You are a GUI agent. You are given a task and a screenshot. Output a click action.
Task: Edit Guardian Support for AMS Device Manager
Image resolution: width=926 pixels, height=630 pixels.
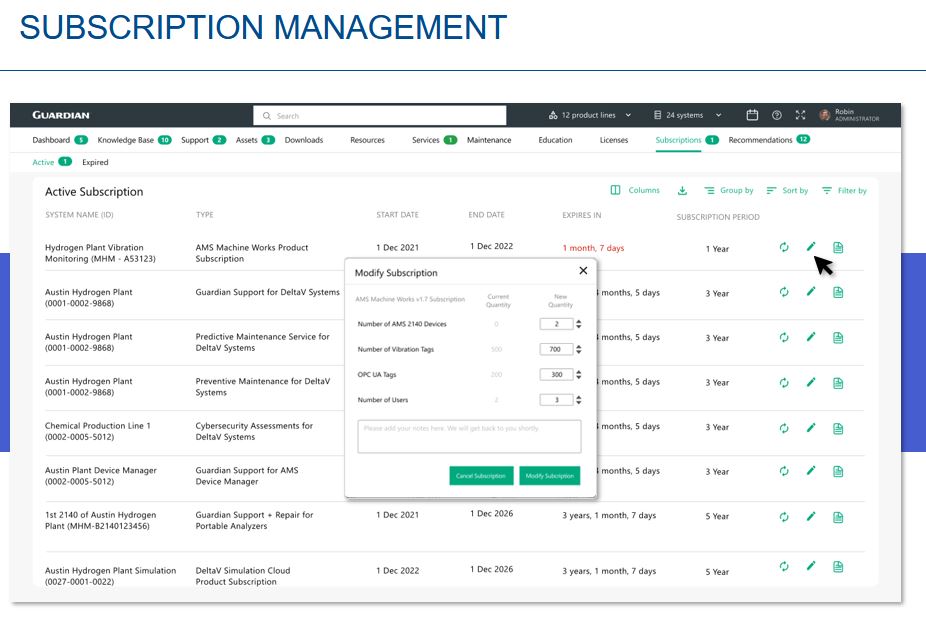pos(811,471)
